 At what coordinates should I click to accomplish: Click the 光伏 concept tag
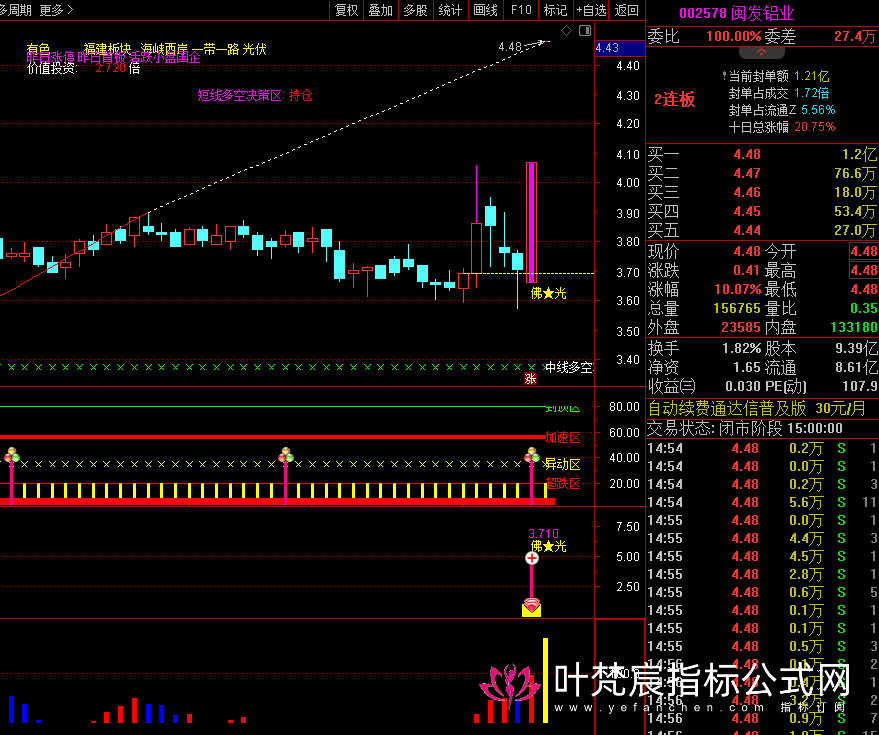coord(255,49)
